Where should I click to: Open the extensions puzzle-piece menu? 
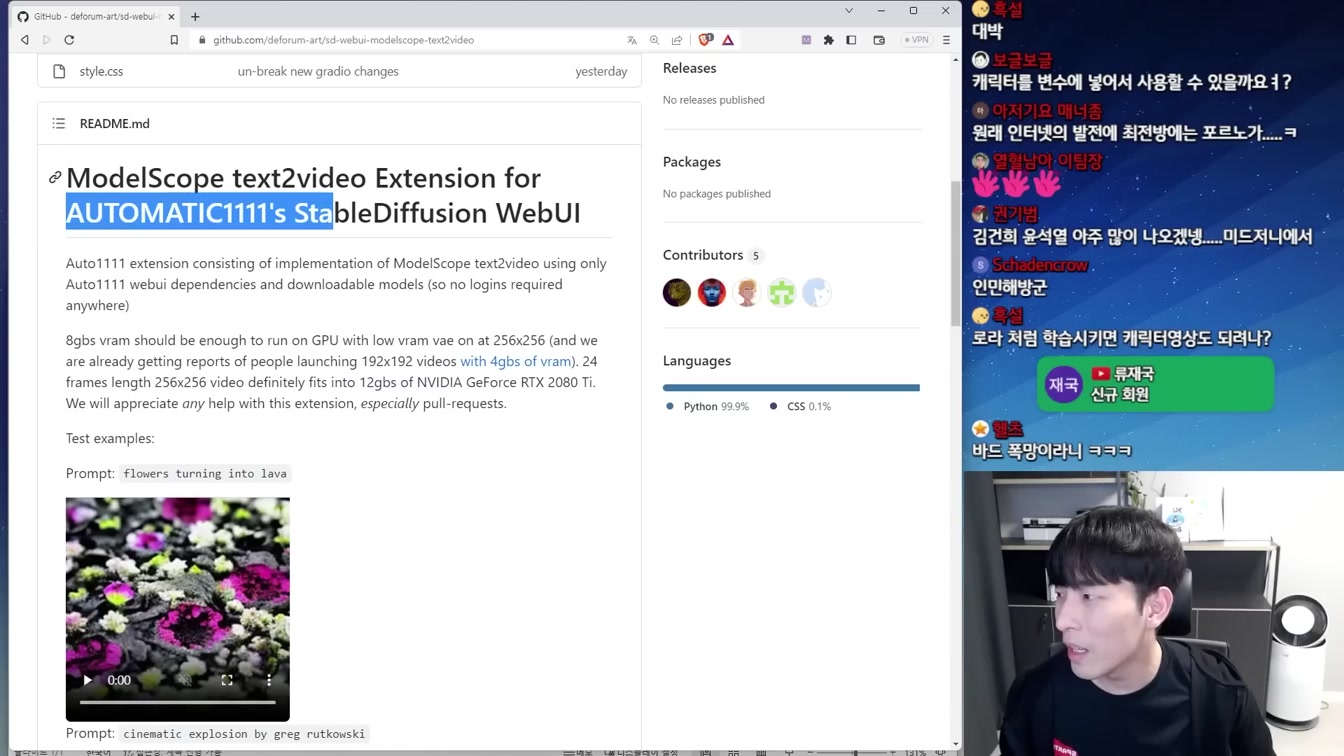coord(828,40)
